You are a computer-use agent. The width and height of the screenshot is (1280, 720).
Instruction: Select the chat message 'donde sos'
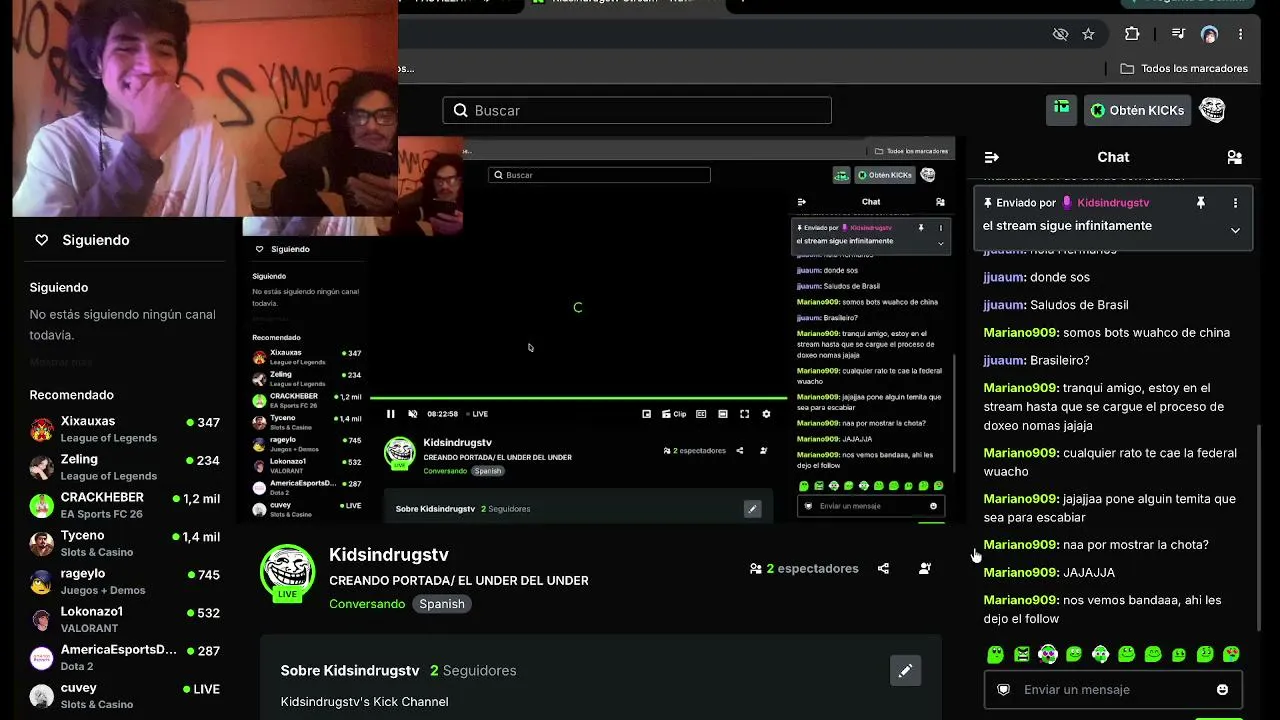coord(1060,277)
